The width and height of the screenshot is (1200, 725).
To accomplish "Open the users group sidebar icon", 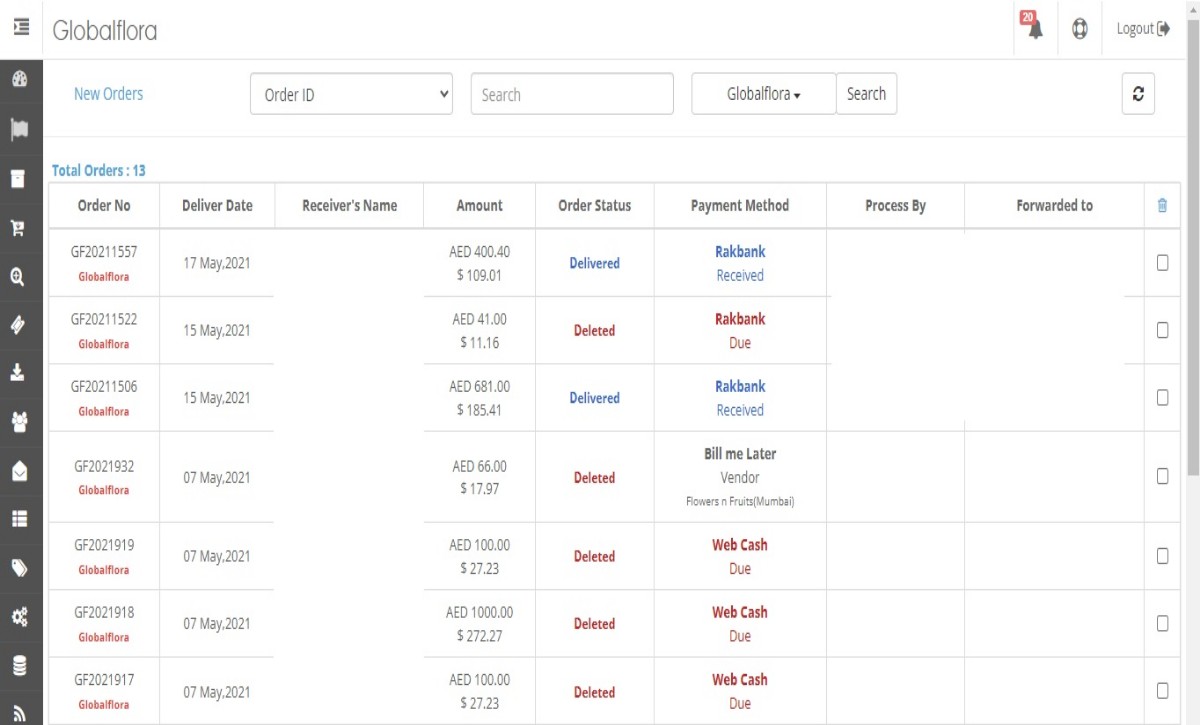I will pos(18,422).
